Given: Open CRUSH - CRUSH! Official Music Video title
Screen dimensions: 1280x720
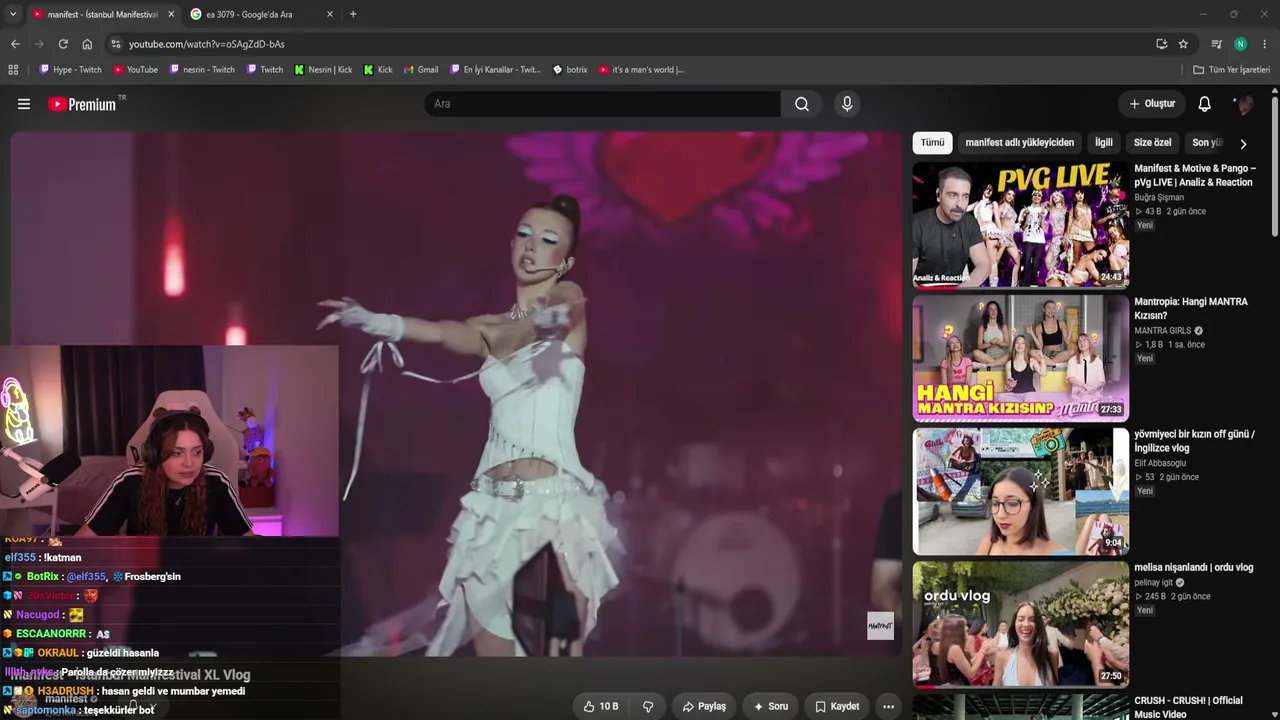Looking at the screenshot, I should [x=1188, y=707].
